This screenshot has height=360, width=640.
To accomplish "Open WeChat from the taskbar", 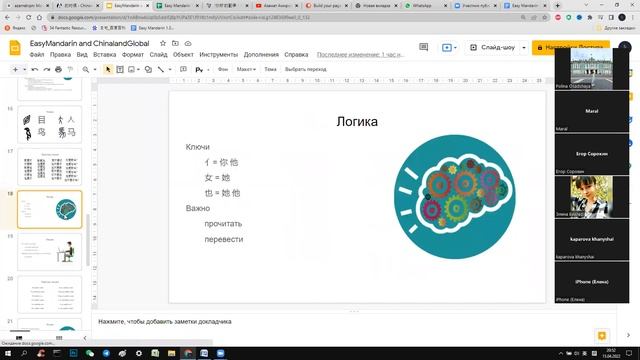I will point(90,353).
